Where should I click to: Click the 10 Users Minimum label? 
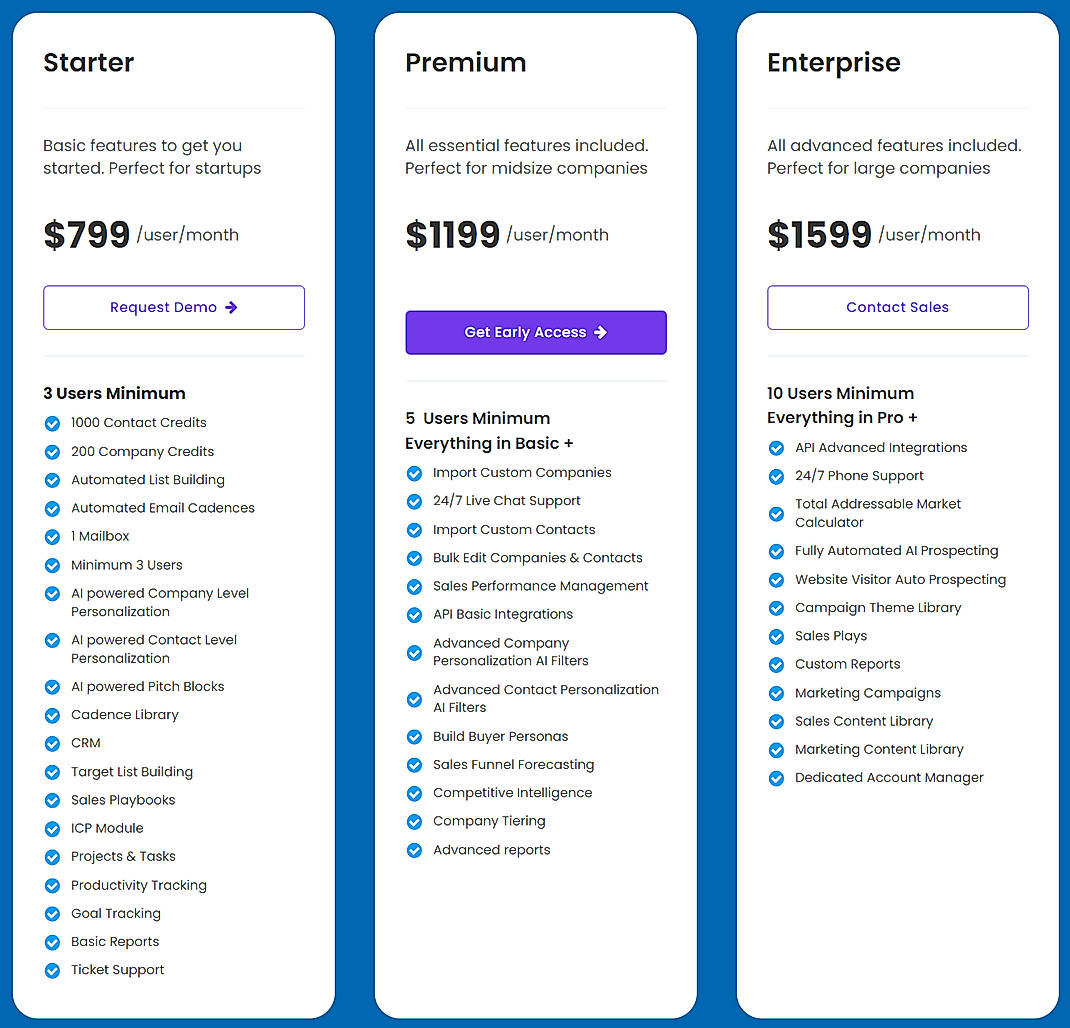coord(841,393)
